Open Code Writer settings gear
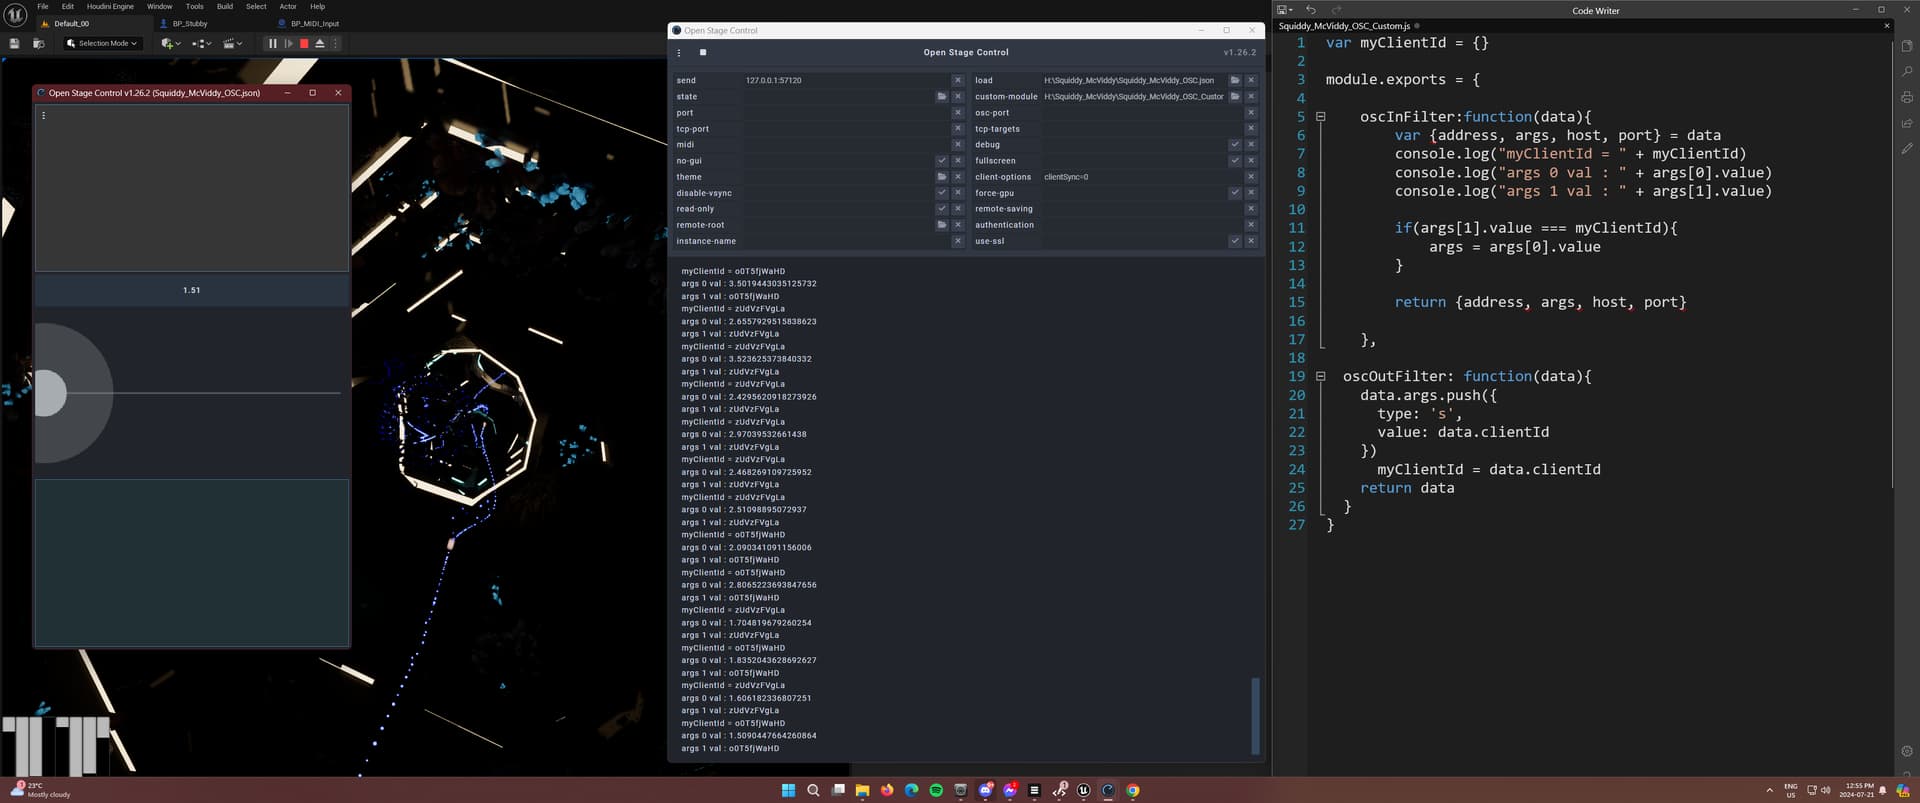This screenshot has height=803, width=1920. pyautogui.click(x=1907, y=751)
